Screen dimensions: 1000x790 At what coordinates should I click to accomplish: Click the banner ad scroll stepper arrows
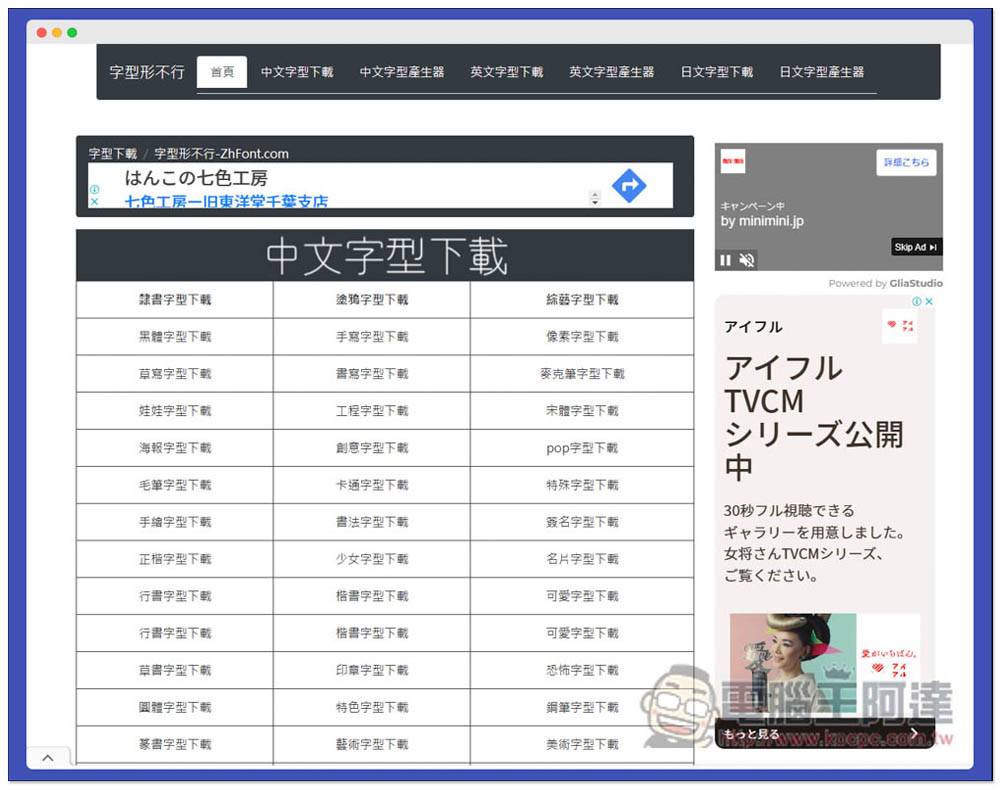pyautogui.click(x=595, y=198)
